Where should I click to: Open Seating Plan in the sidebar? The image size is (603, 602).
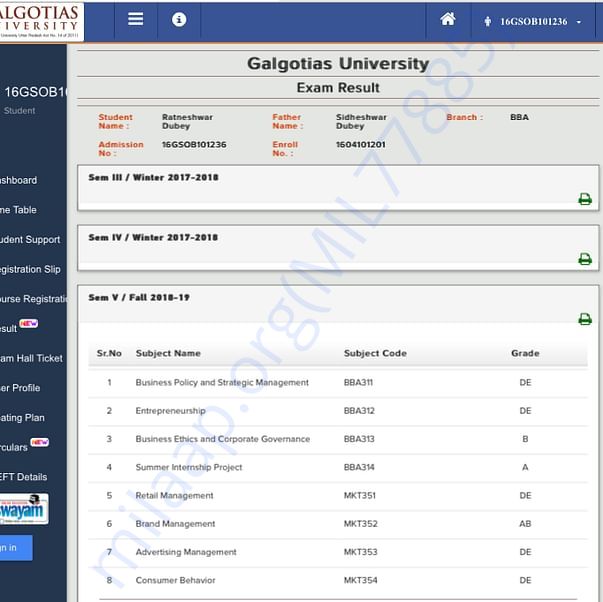22,418
